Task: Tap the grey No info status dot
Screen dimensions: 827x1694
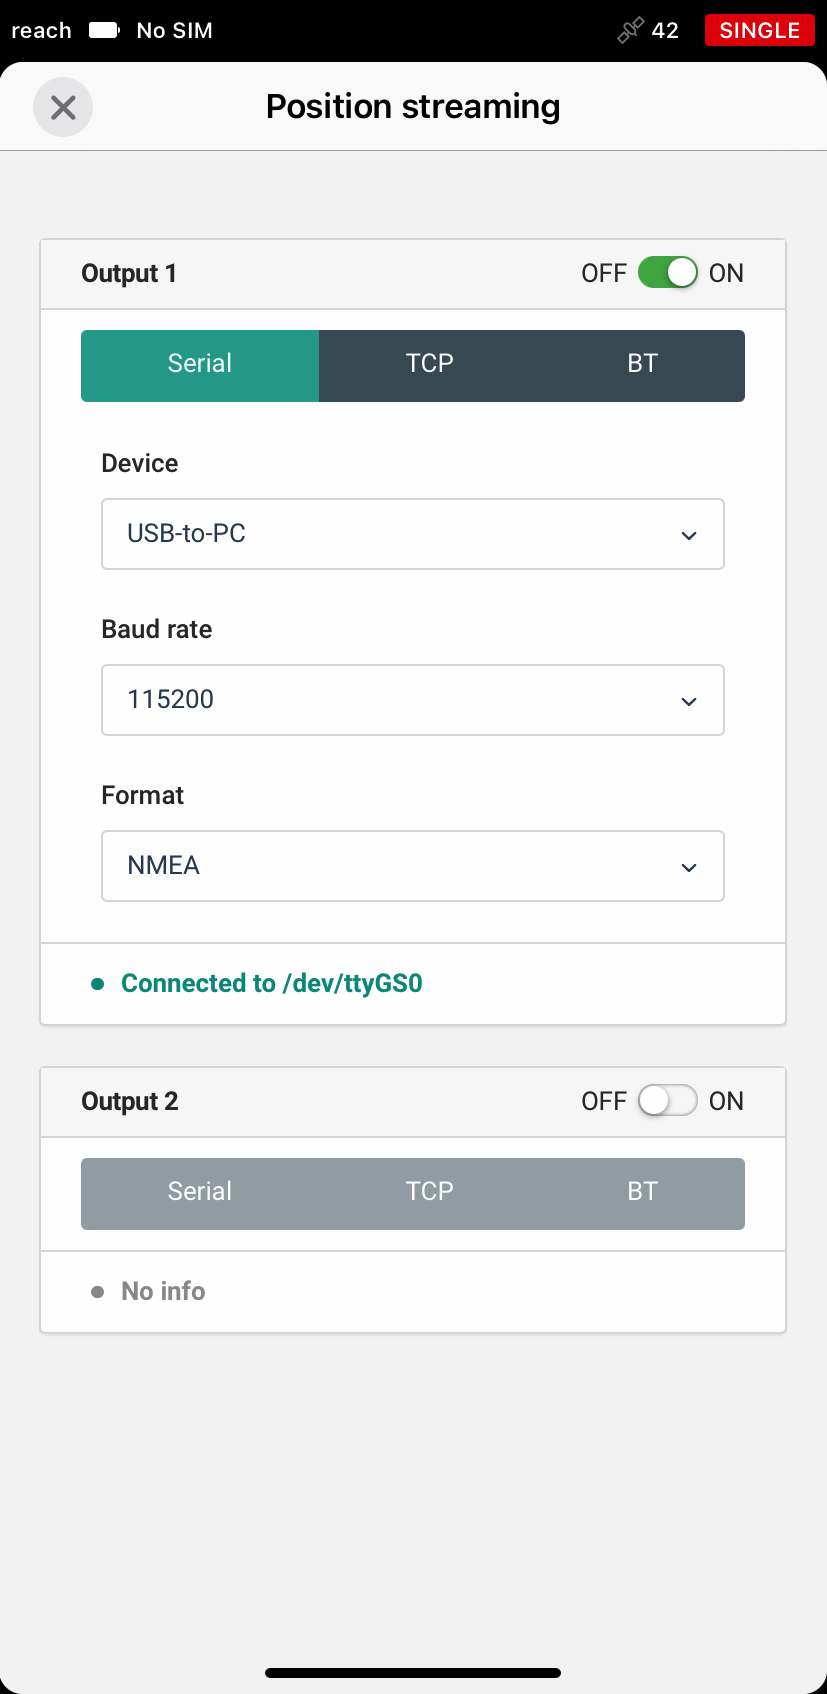Action: coord(98,1292)
